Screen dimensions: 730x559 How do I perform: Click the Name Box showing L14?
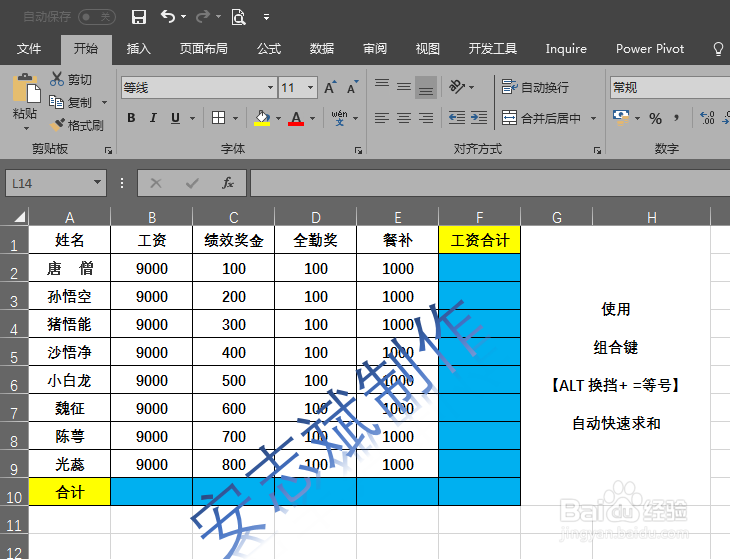(48, 183)
